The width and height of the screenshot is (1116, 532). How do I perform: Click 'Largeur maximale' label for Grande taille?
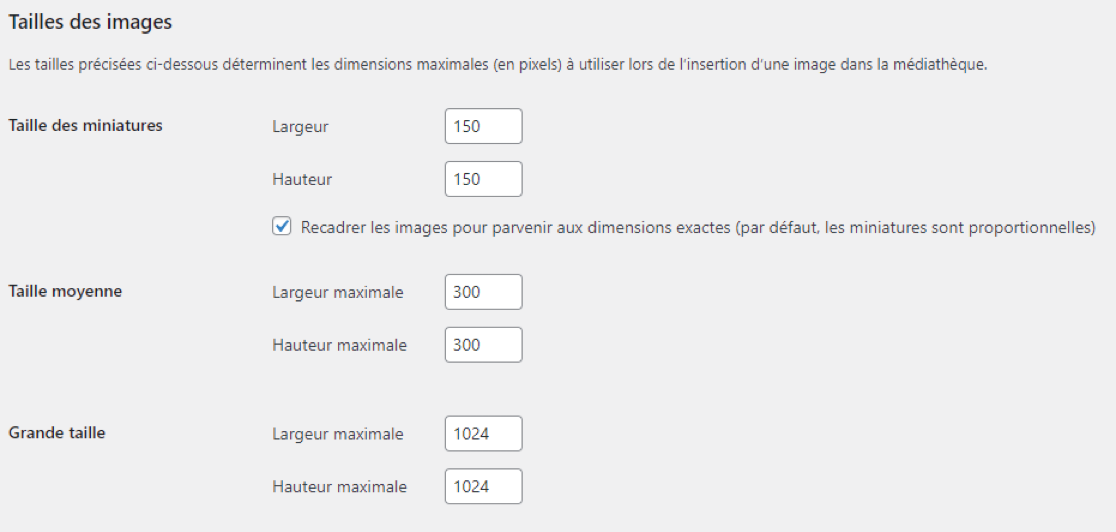click(338, 434)
